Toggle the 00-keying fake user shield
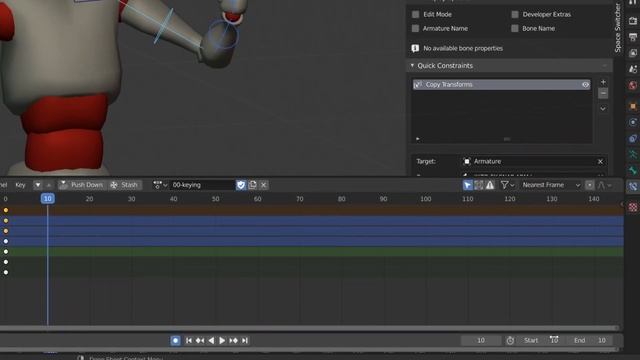This screenshot has height=360, width=640. point(241,185)
